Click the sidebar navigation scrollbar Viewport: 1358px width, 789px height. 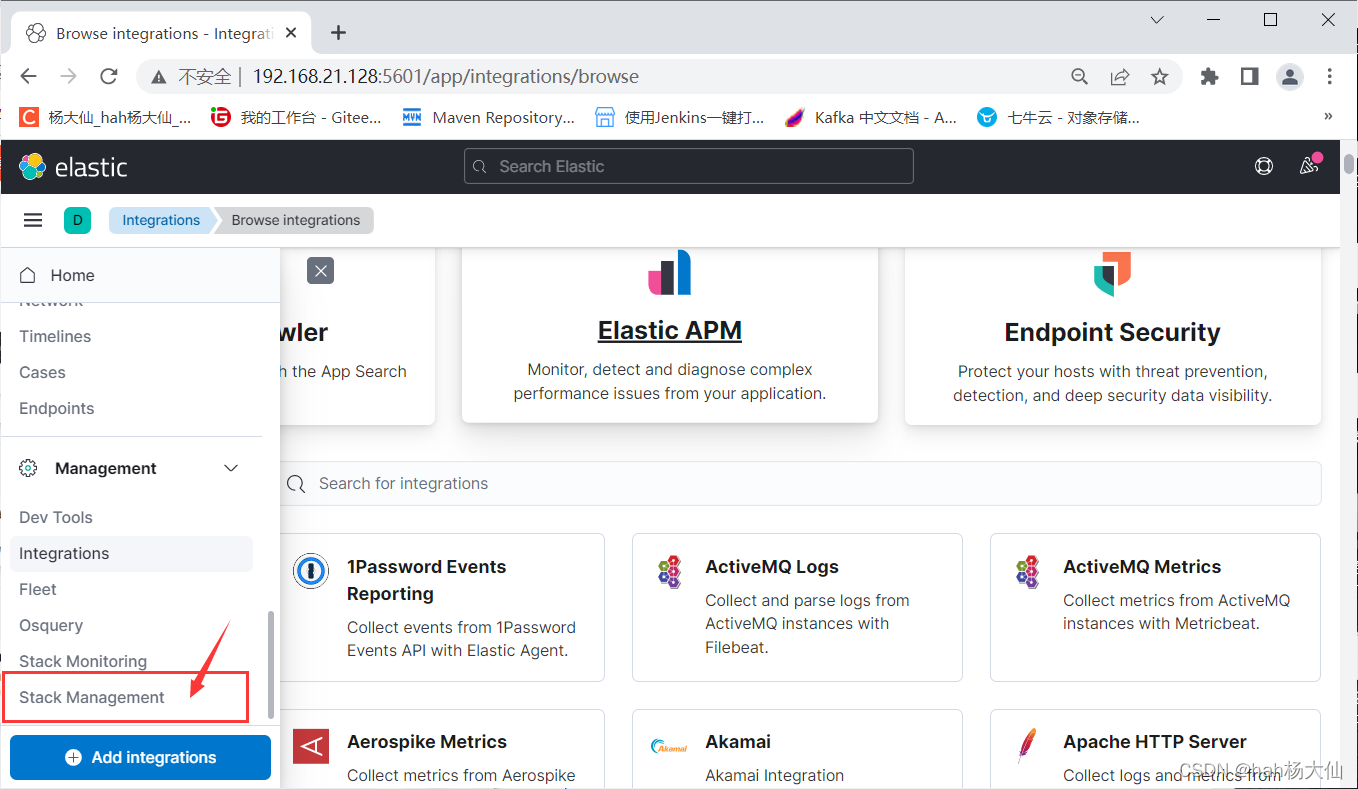click(270, 665)
